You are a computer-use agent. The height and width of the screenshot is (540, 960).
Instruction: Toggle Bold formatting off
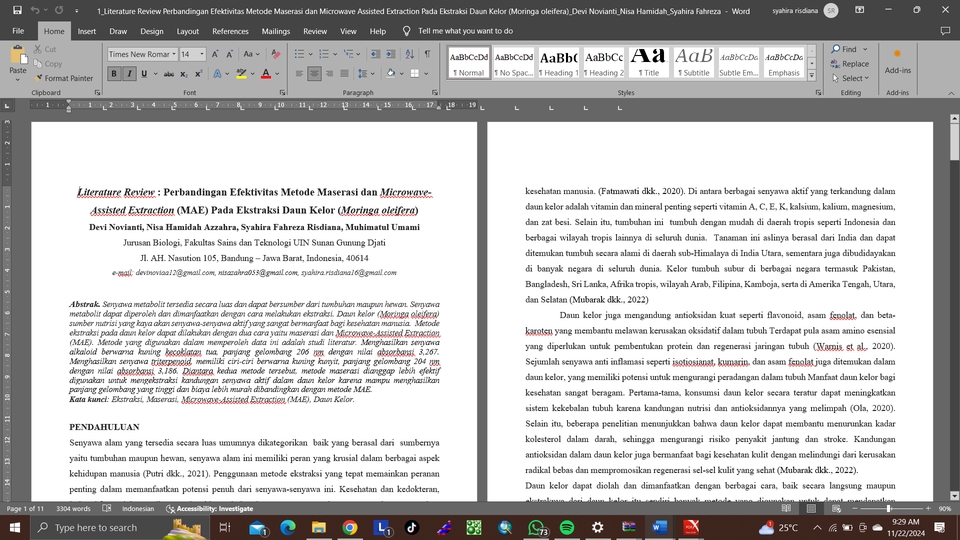(114, 74)
